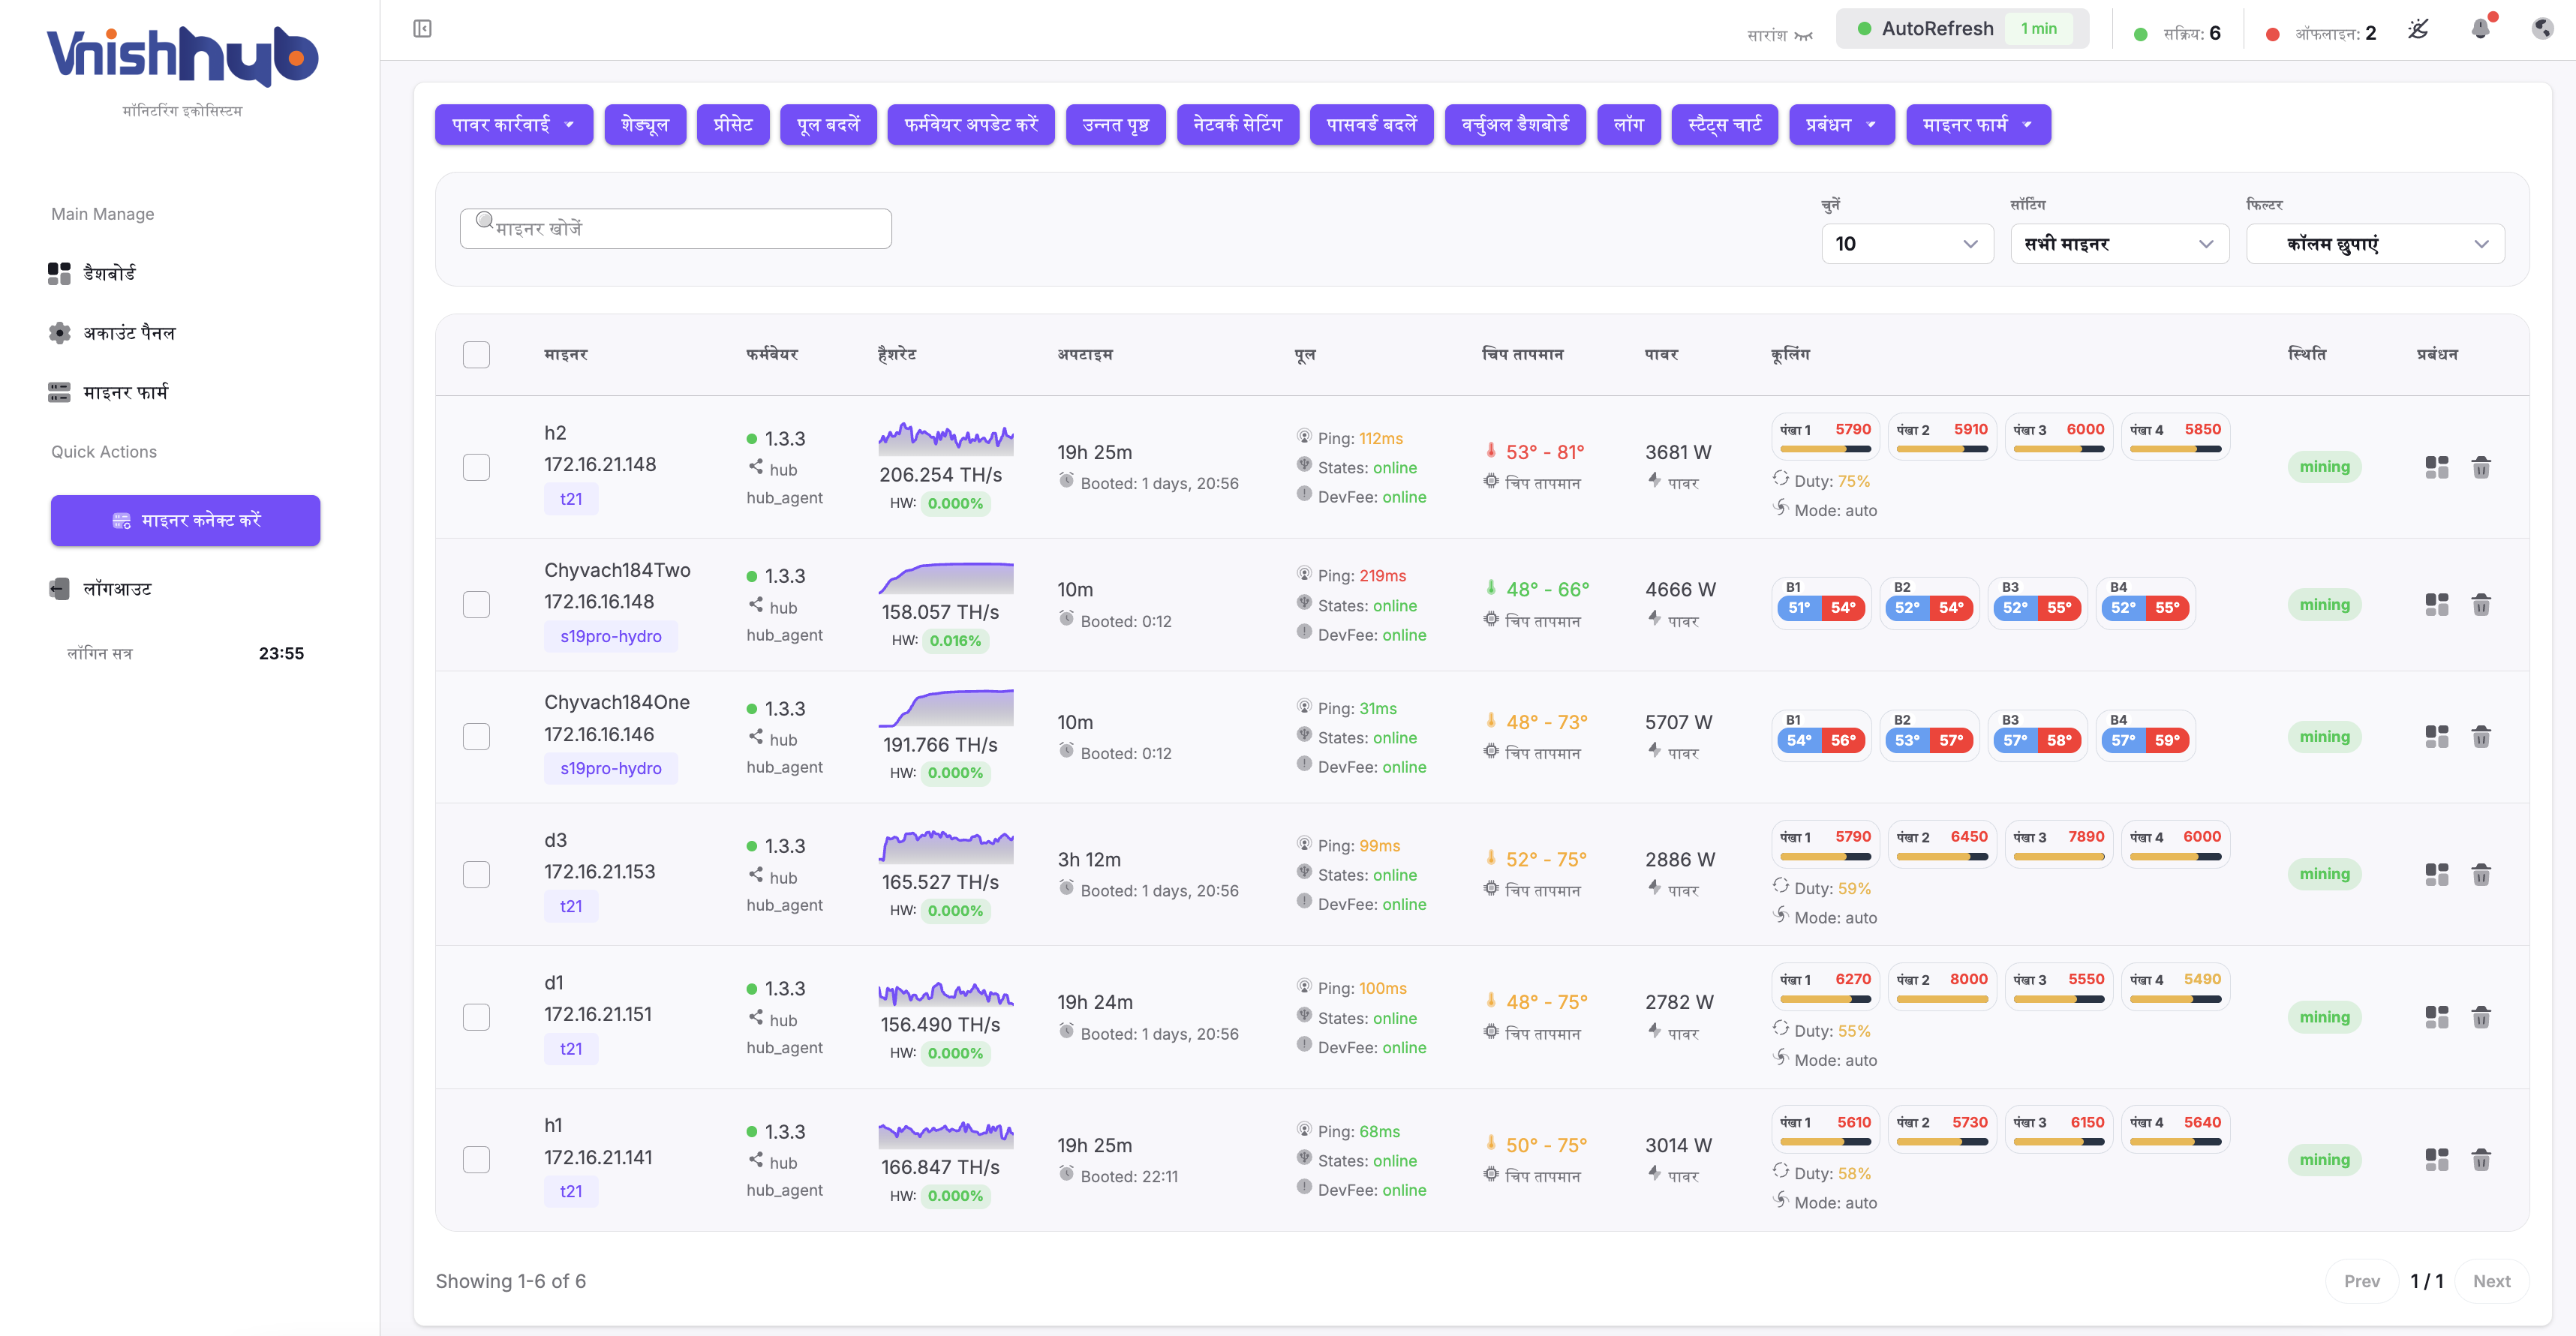Open the कॉलम छुपाएं filter dropdown

[x=2375, y=244]
